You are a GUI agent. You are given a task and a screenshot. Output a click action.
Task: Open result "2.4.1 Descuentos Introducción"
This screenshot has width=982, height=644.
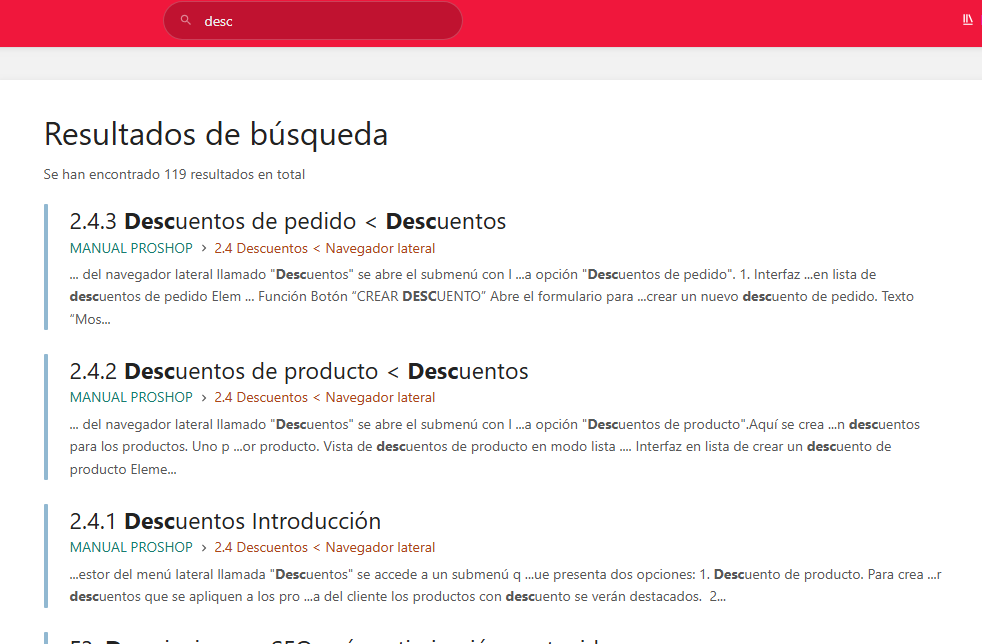tap(225, 521)
